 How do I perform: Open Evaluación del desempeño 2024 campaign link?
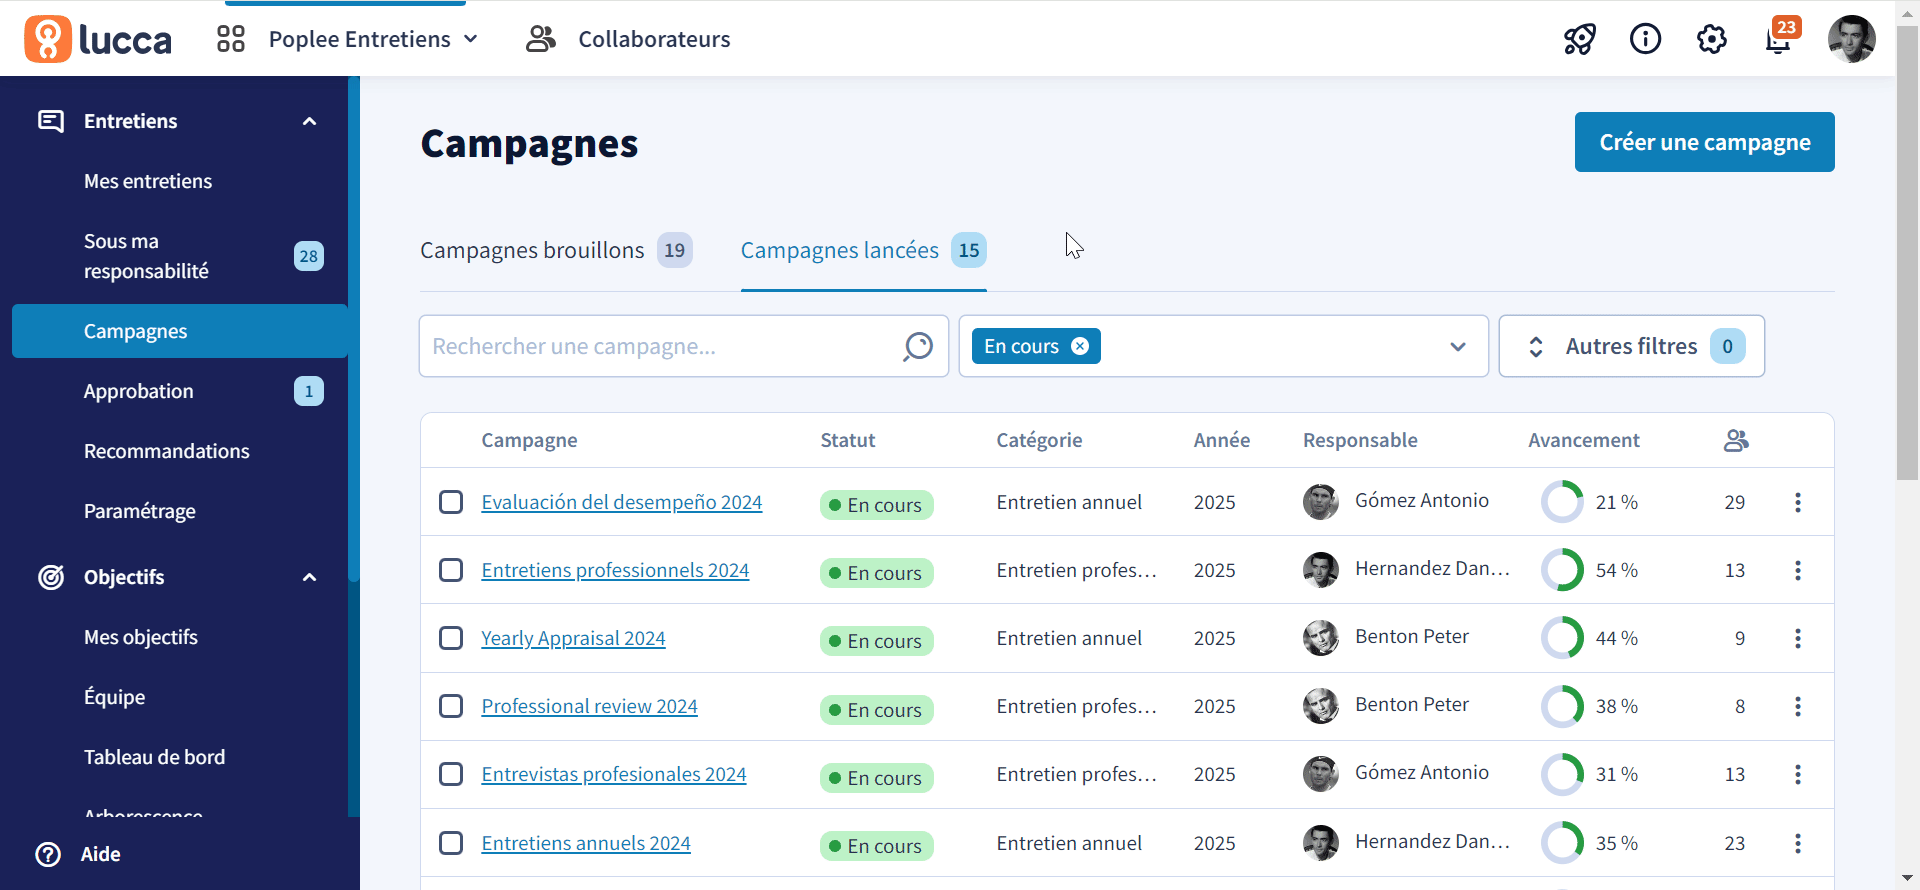(621, 502)
